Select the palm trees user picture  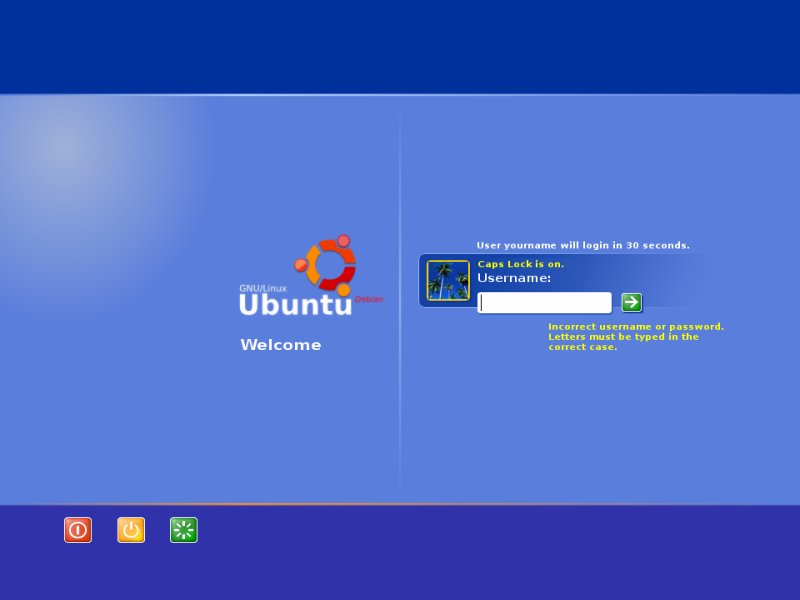448,281
